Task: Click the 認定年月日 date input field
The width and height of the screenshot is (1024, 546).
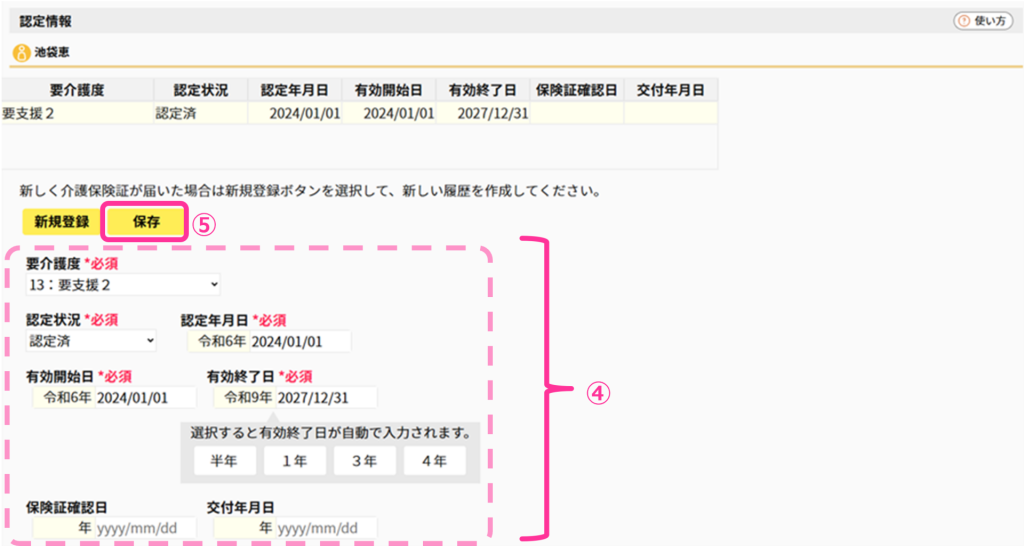Action: [300, 341]
